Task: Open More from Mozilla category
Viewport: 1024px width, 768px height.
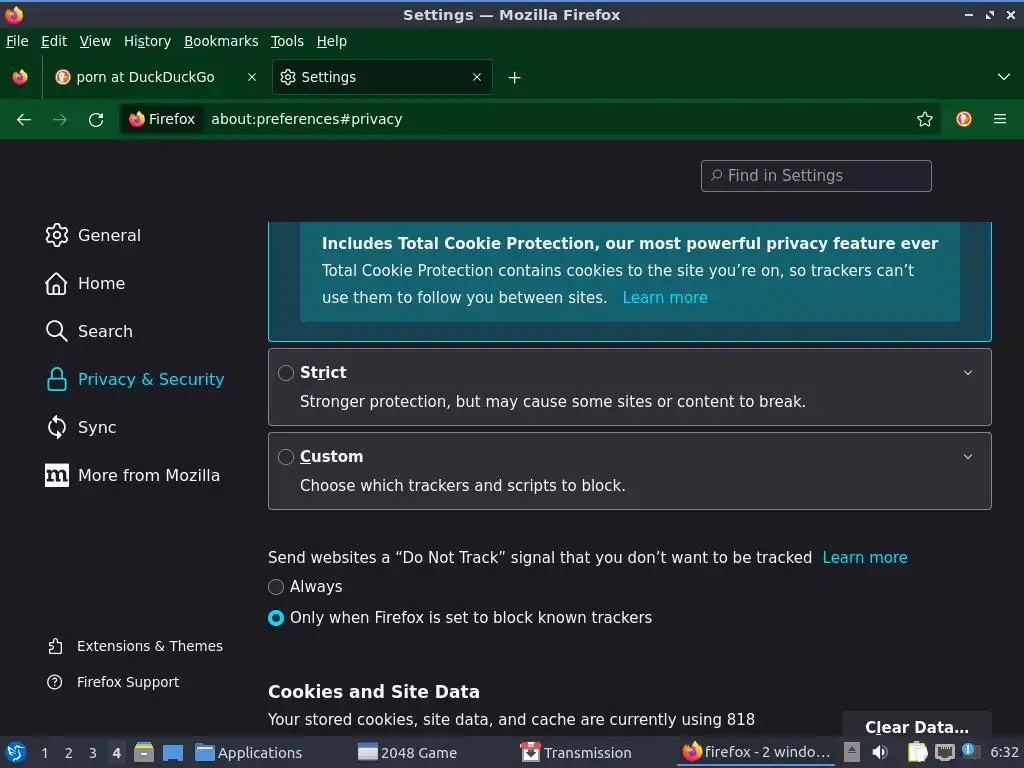Action: point(133,475)
